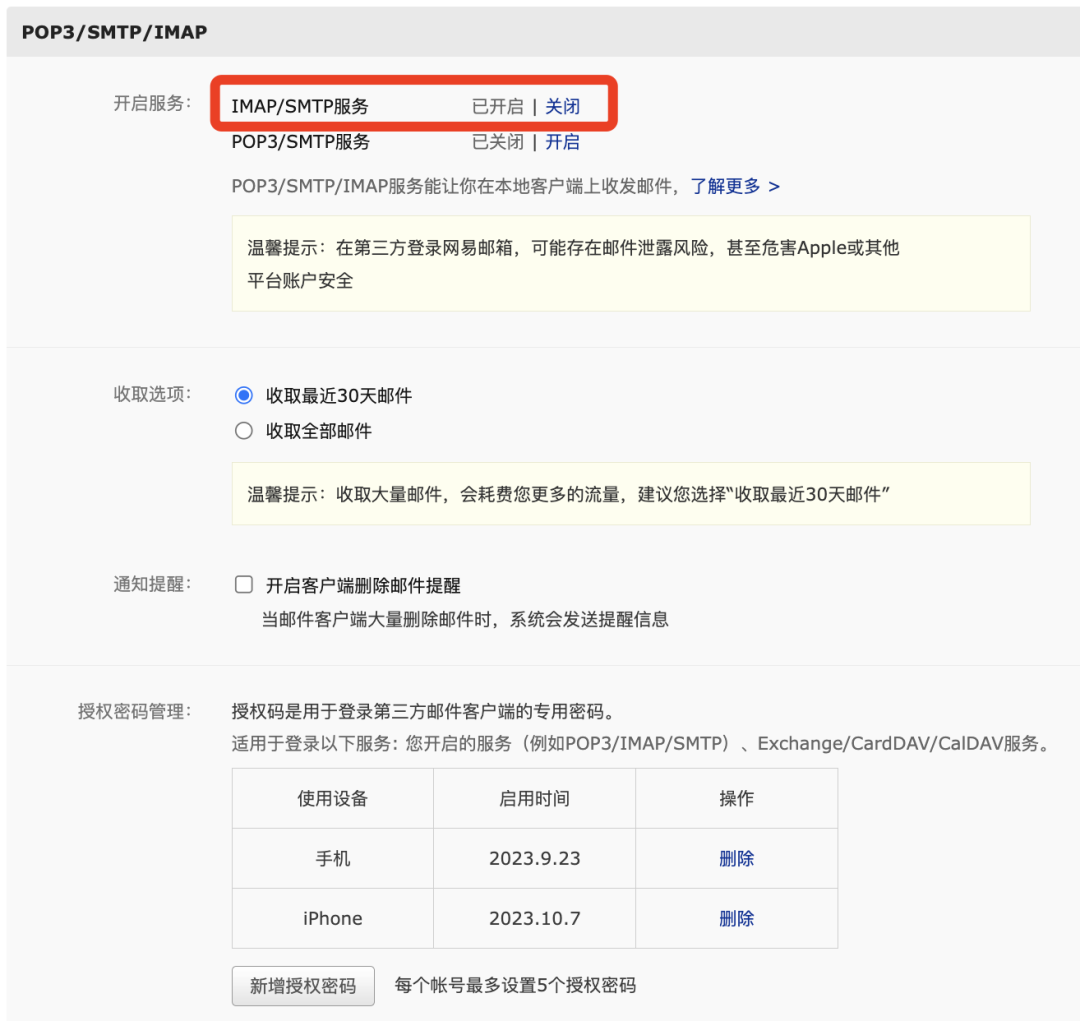Click 关闭 link for IMAP/SMTP服务

(562, 107)
